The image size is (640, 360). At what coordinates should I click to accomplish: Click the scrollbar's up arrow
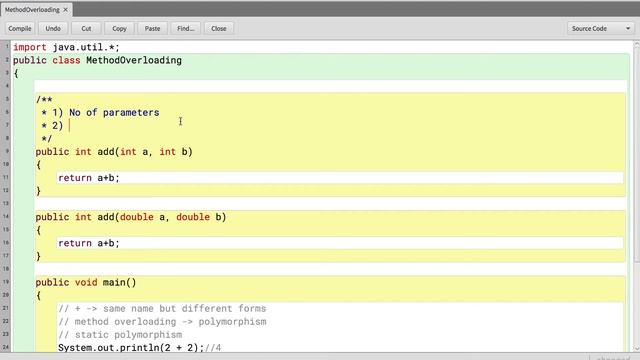636,44
